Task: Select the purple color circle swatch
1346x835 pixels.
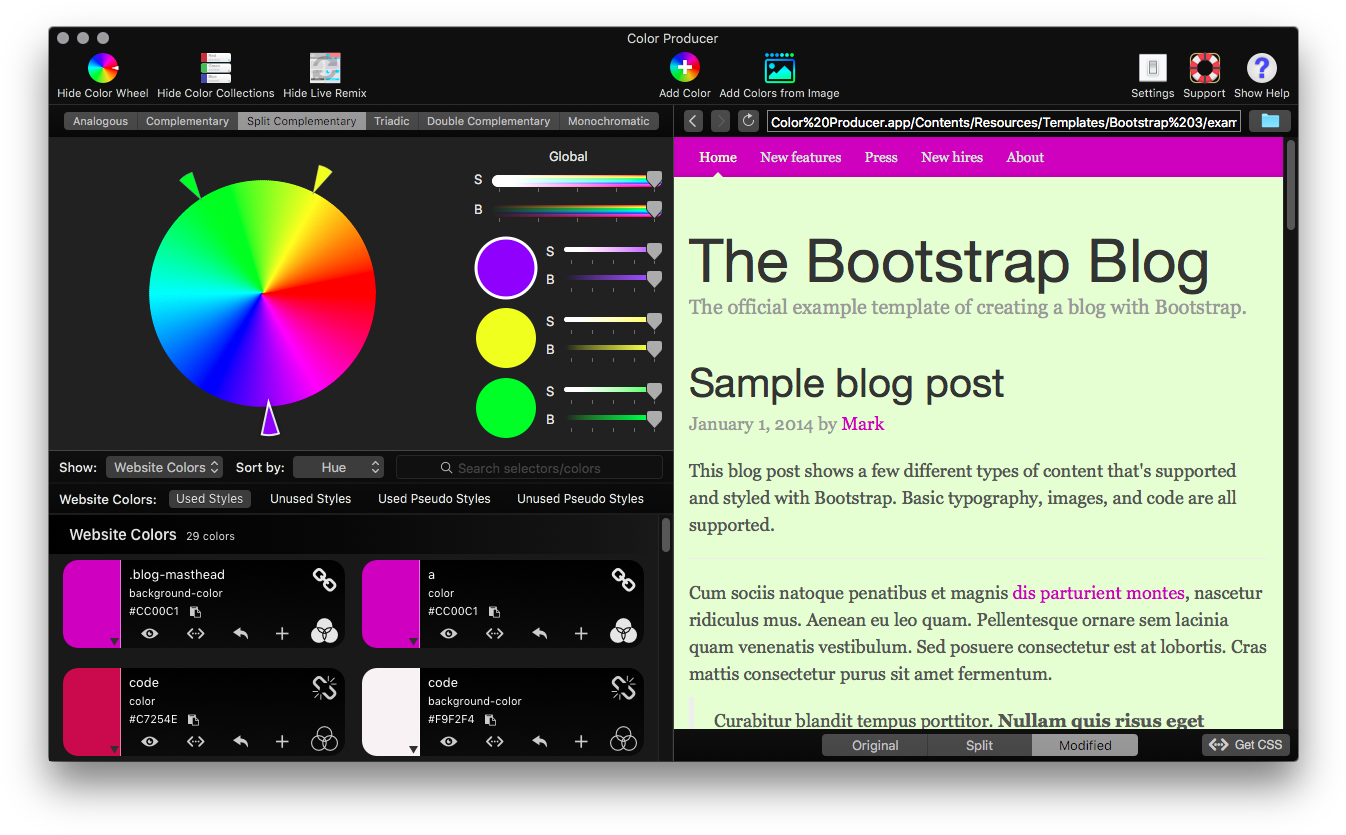Action: pos(506,268)
